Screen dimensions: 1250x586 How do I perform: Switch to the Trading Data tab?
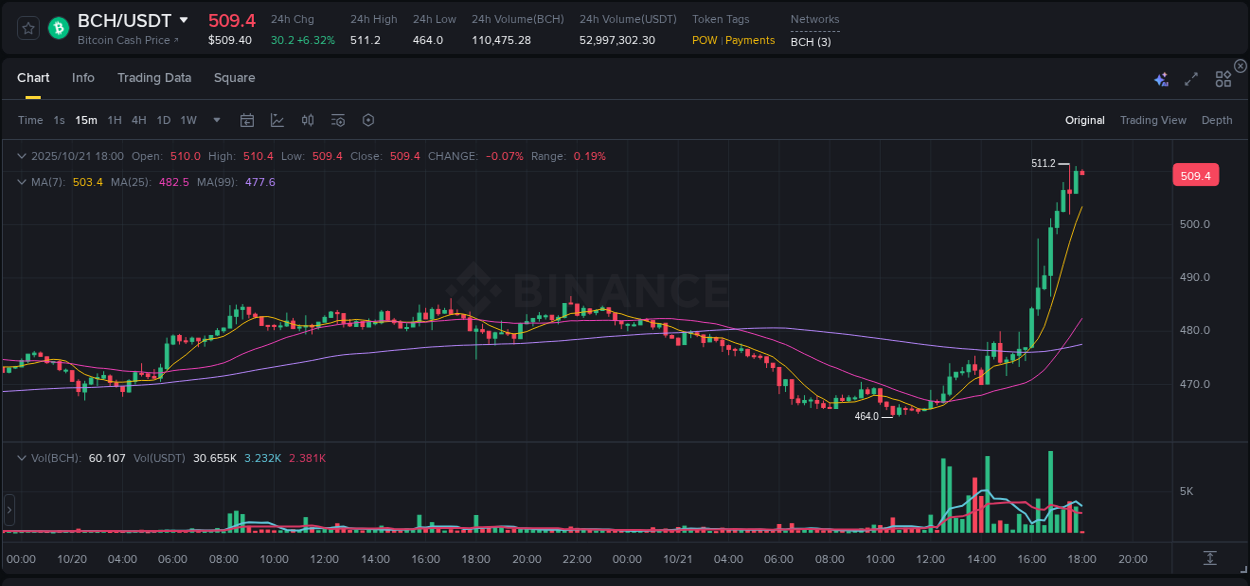(154, 78)
